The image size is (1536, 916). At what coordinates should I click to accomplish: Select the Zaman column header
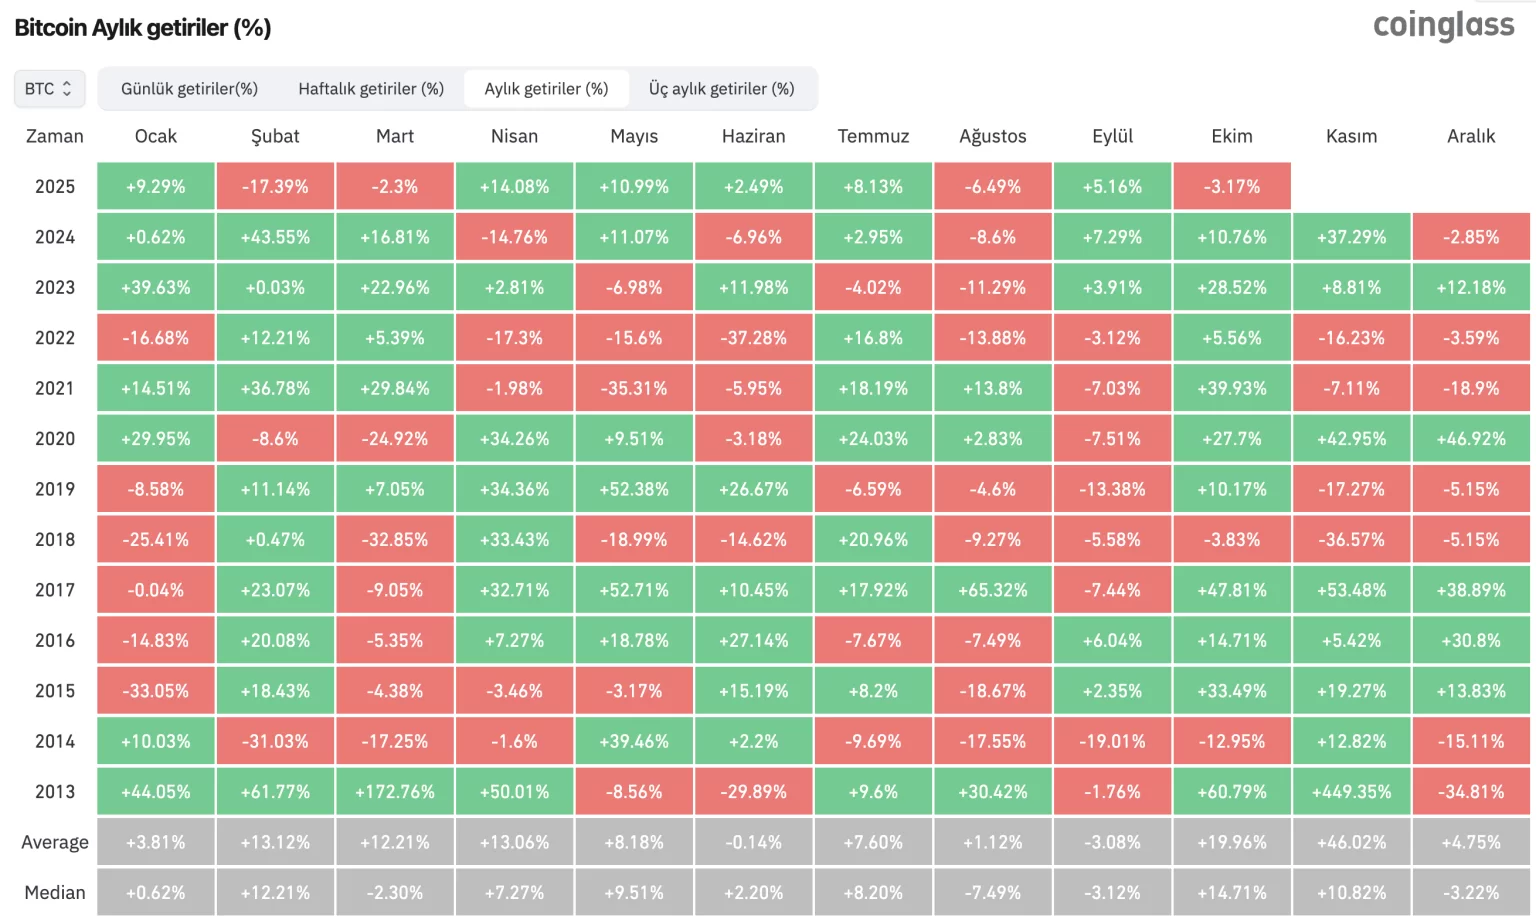[x=55, y=136]
